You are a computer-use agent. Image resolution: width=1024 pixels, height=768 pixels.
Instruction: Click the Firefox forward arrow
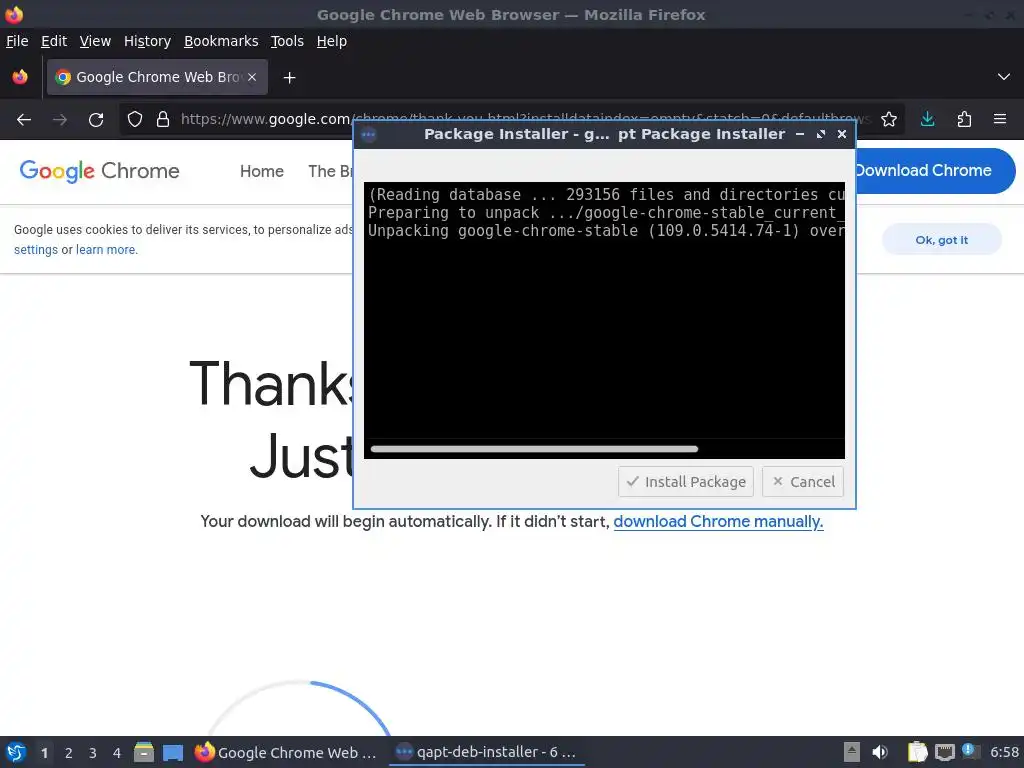(60, 120)
